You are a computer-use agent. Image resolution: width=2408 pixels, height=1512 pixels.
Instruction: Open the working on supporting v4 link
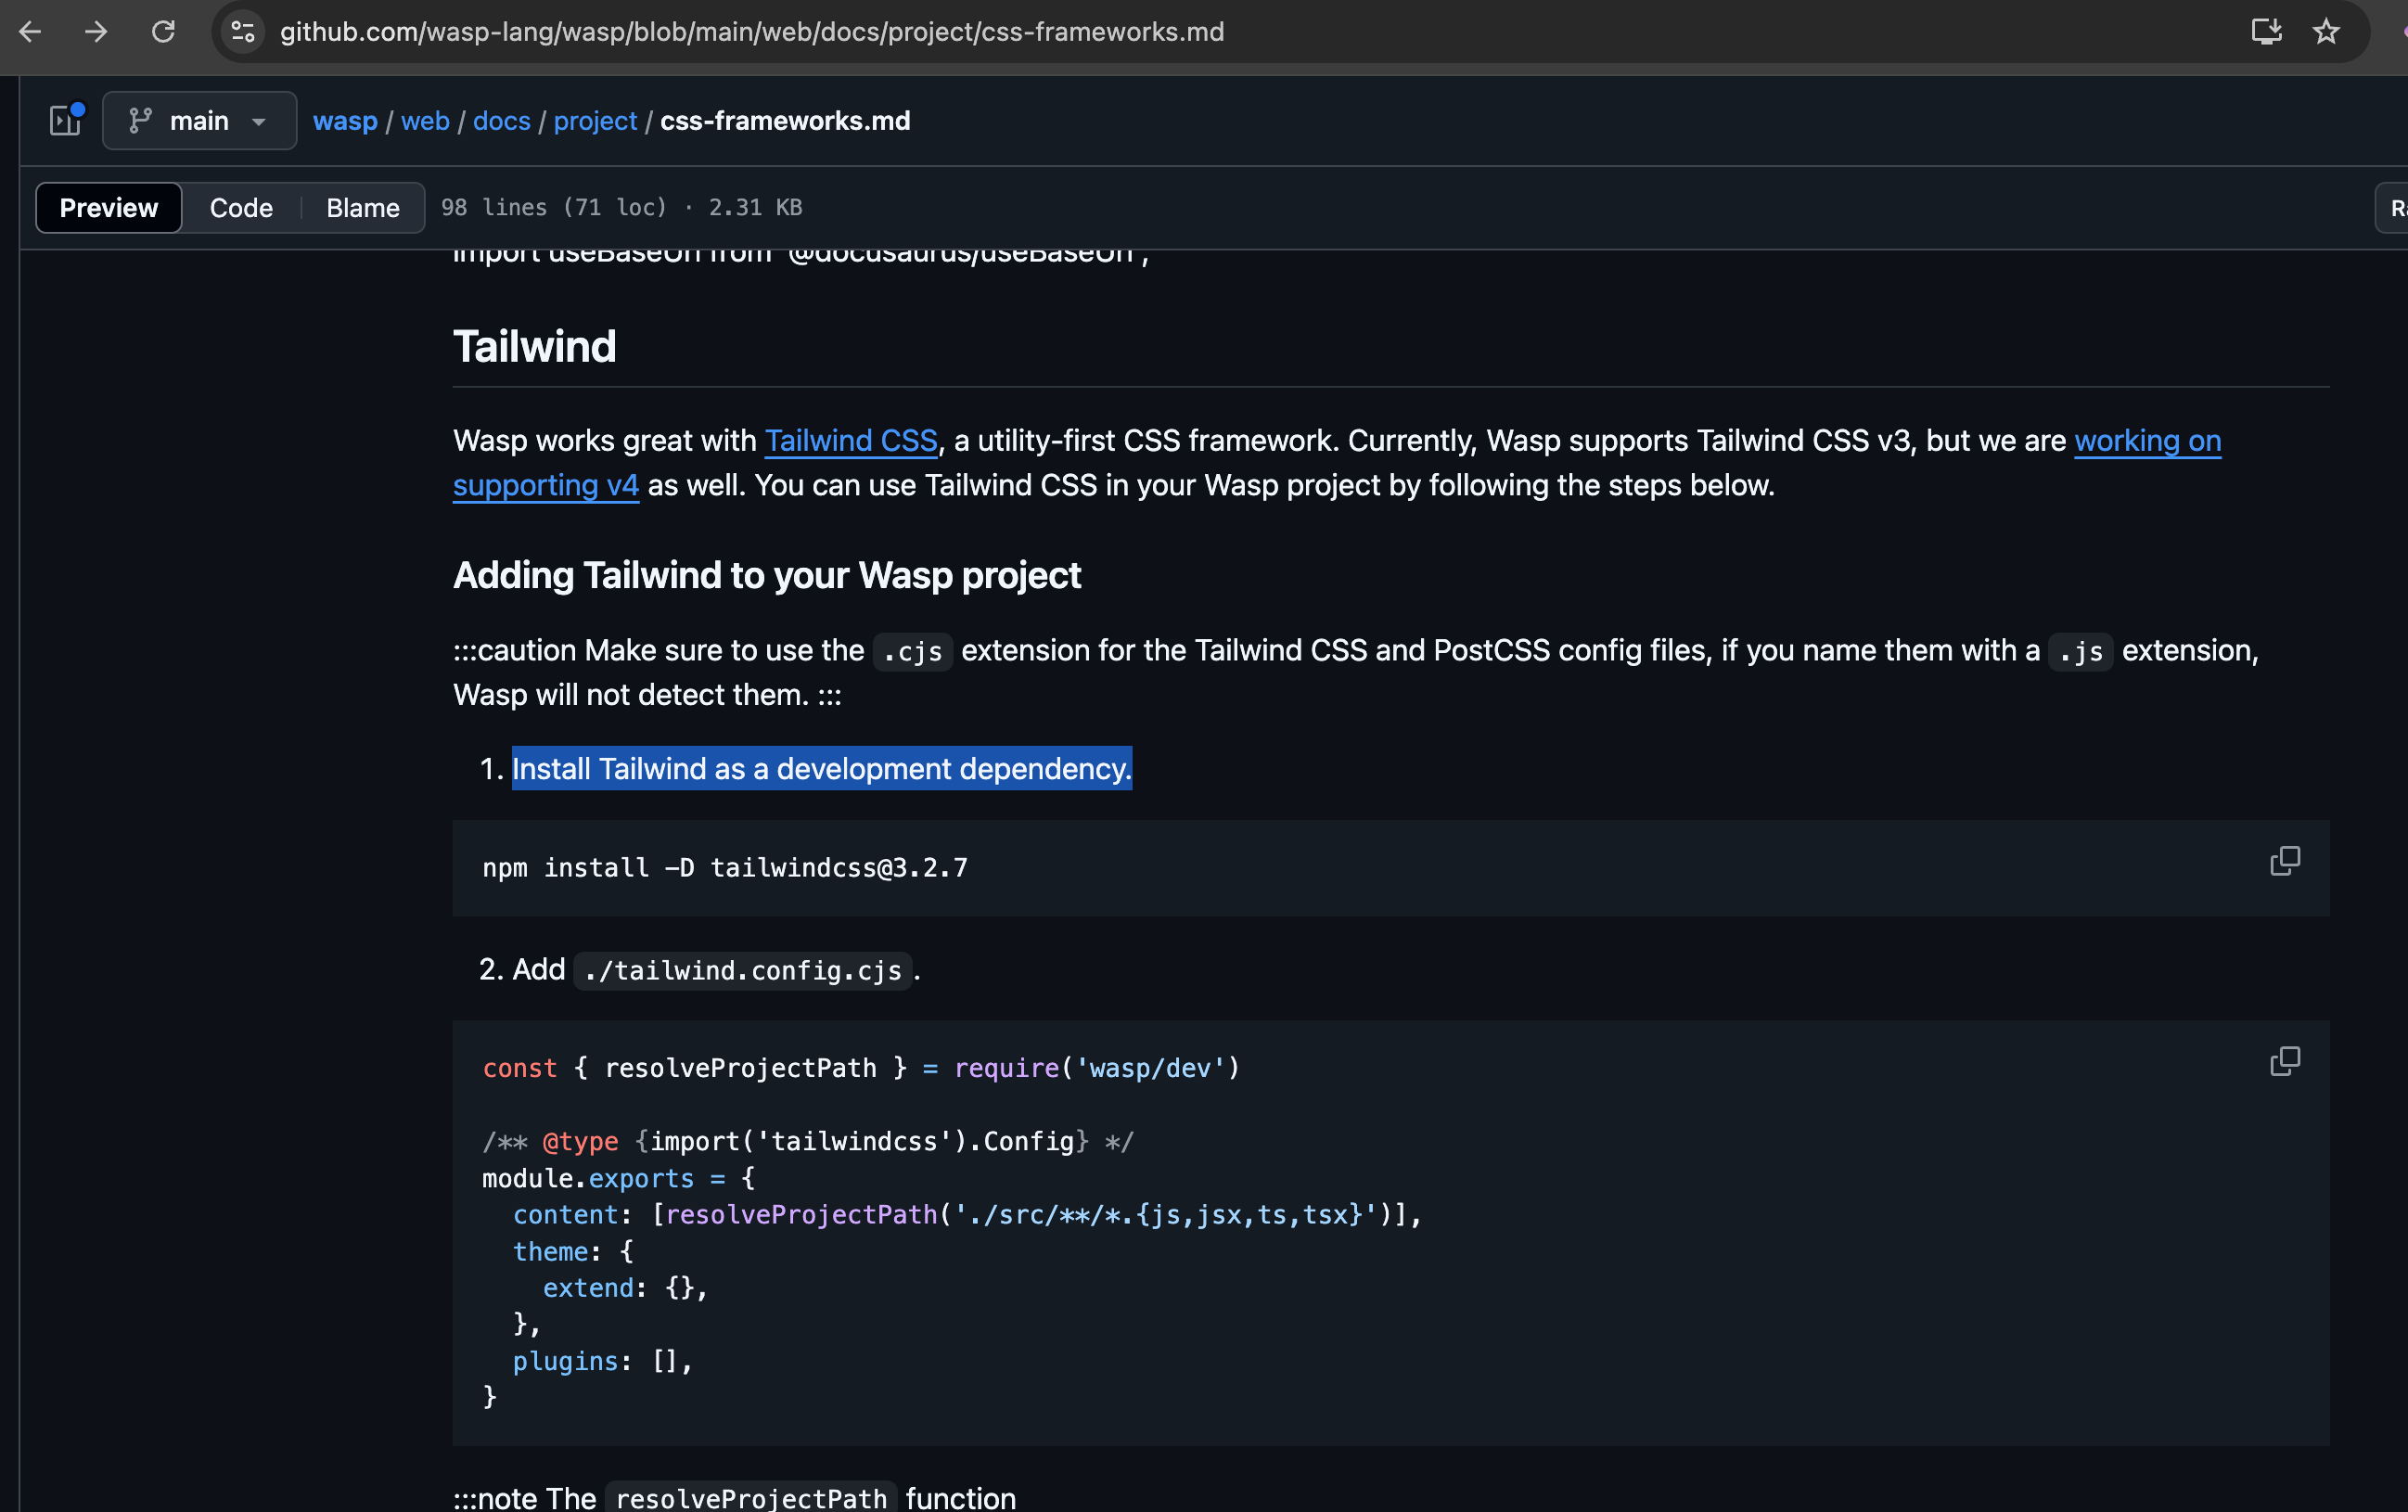(x=2147, y=441)
